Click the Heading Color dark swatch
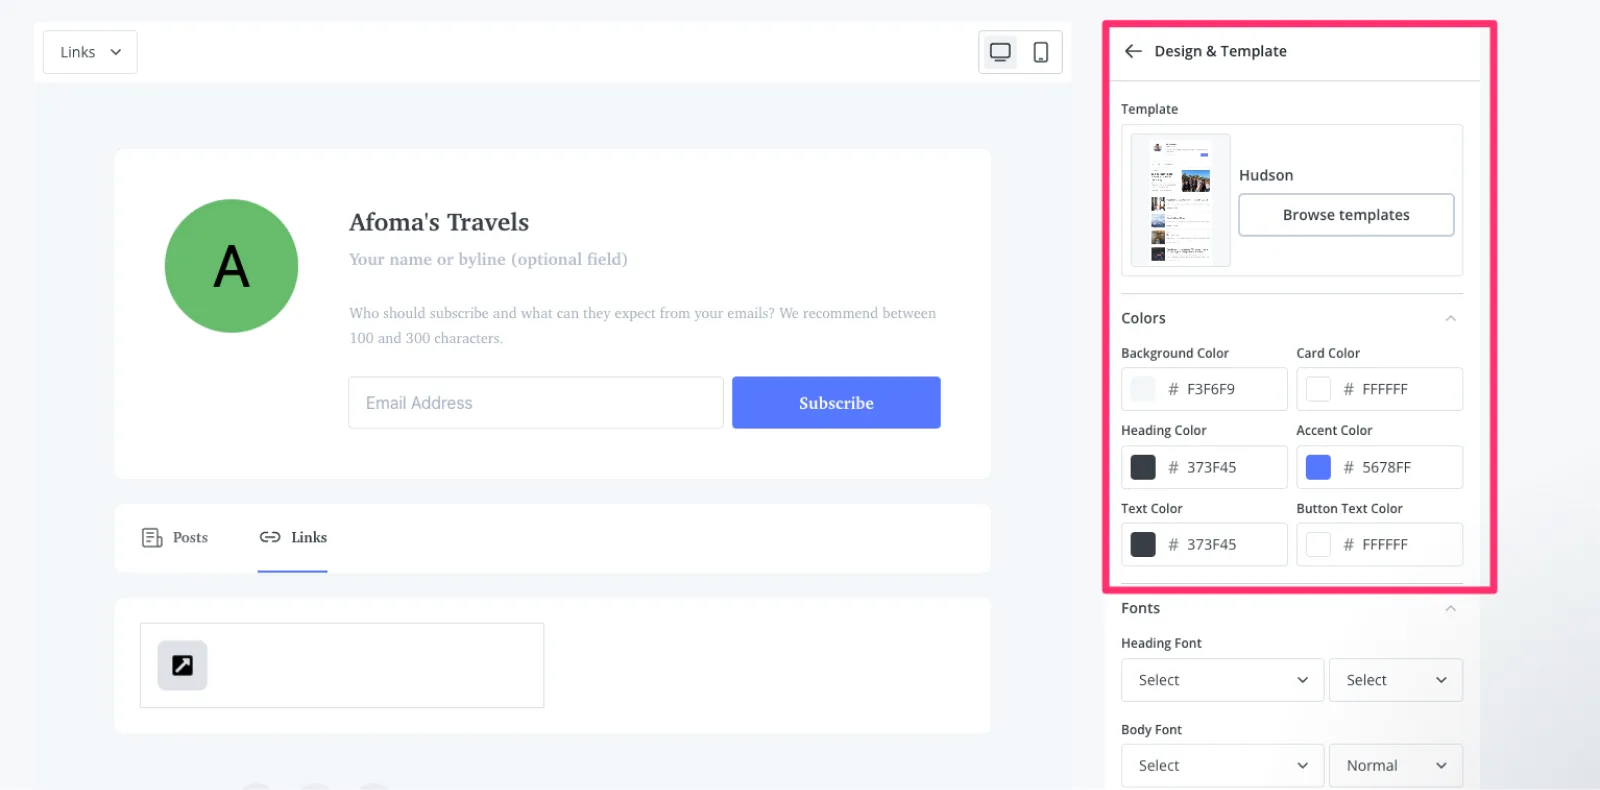The image size is (1600, 790). pyautogui.click(x=1143, y=467)
